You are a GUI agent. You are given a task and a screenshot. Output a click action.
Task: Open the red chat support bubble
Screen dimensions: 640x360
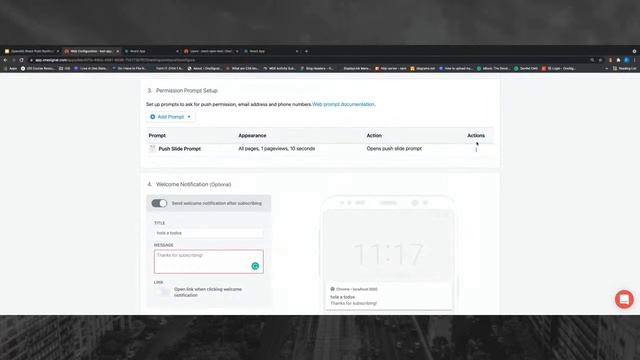[x=624, y=299]
